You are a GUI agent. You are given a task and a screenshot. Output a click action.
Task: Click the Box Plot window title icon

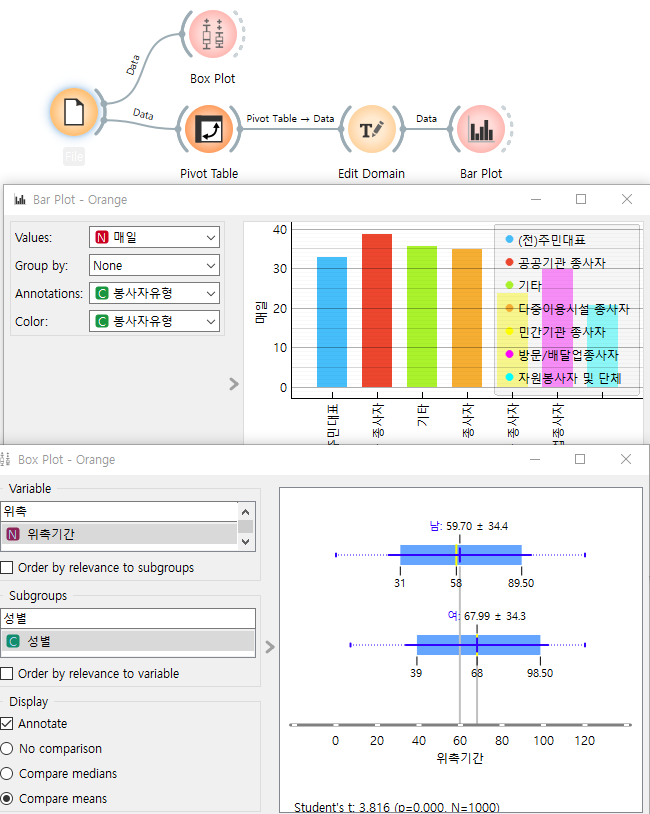[x=6, y=460]
